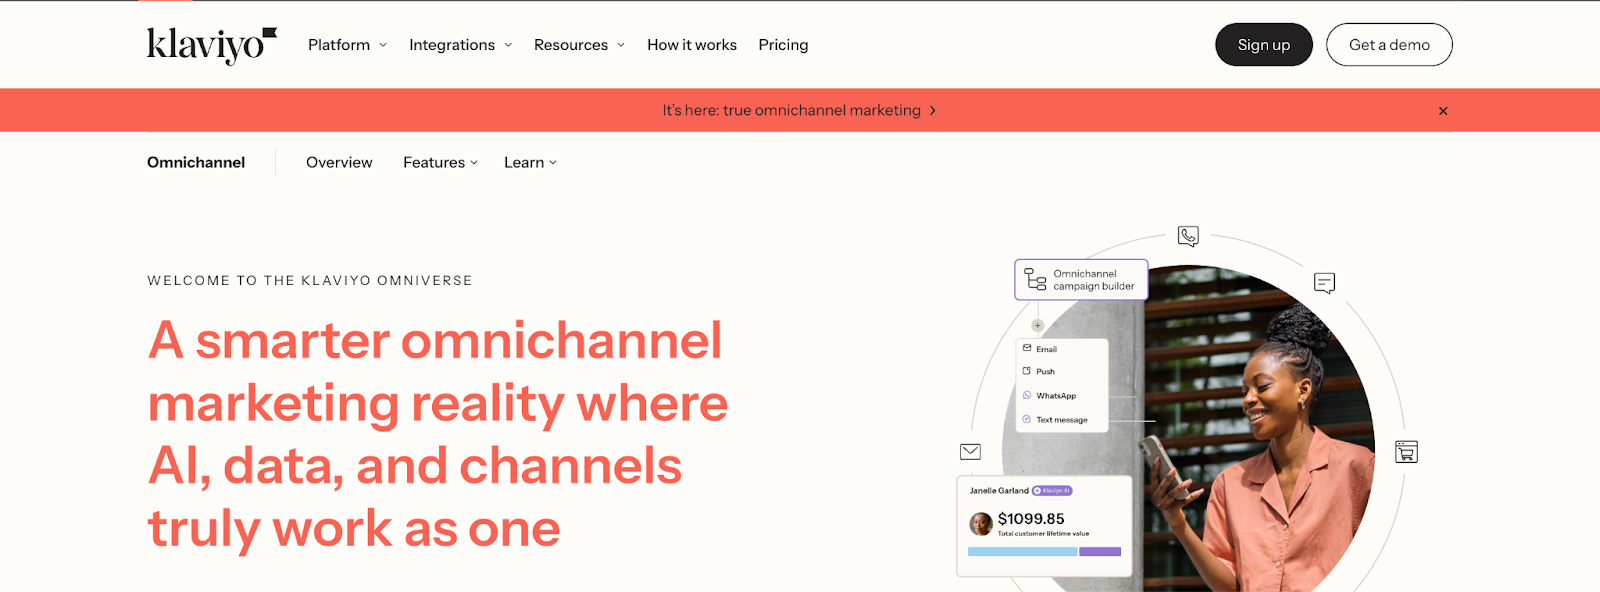The height and width of the screenshot is (592, 1600).
Task: Click the Janelle Garland name text
Action: (999, 491)
